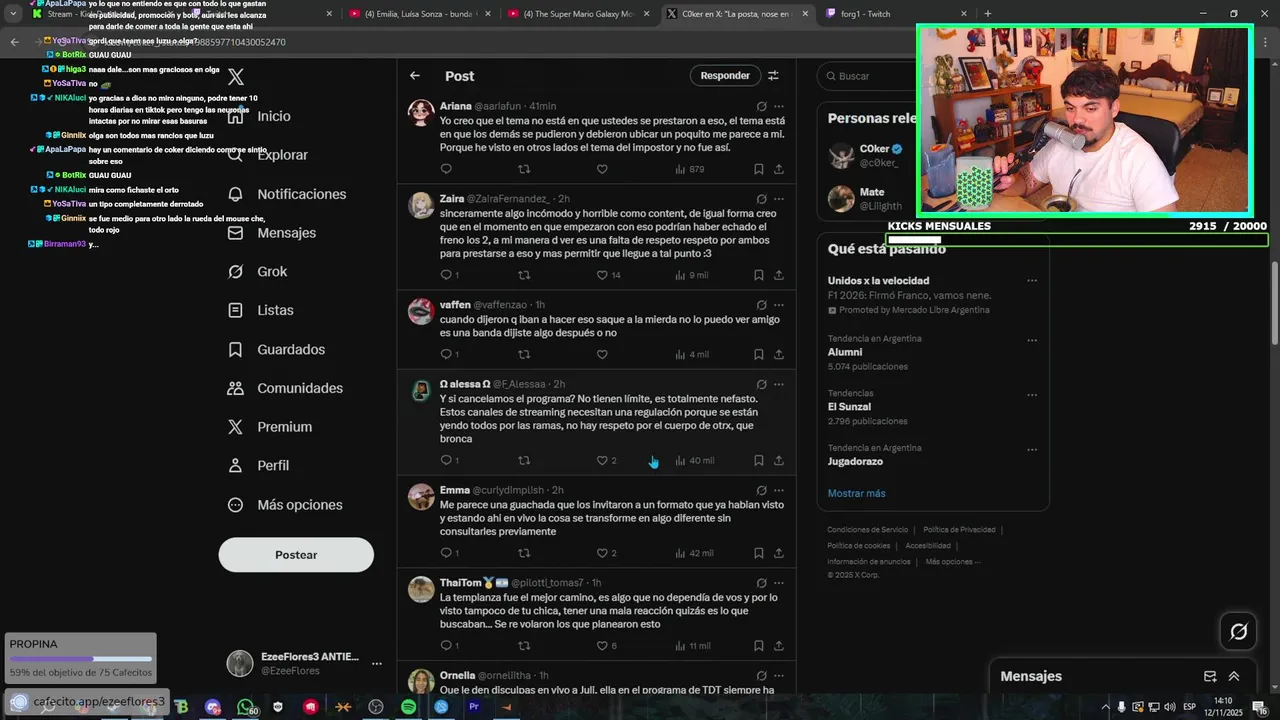The image size is (1280, 720).
Task: Compose new message in Mensajes drawer
Action: click(1210, 676)
